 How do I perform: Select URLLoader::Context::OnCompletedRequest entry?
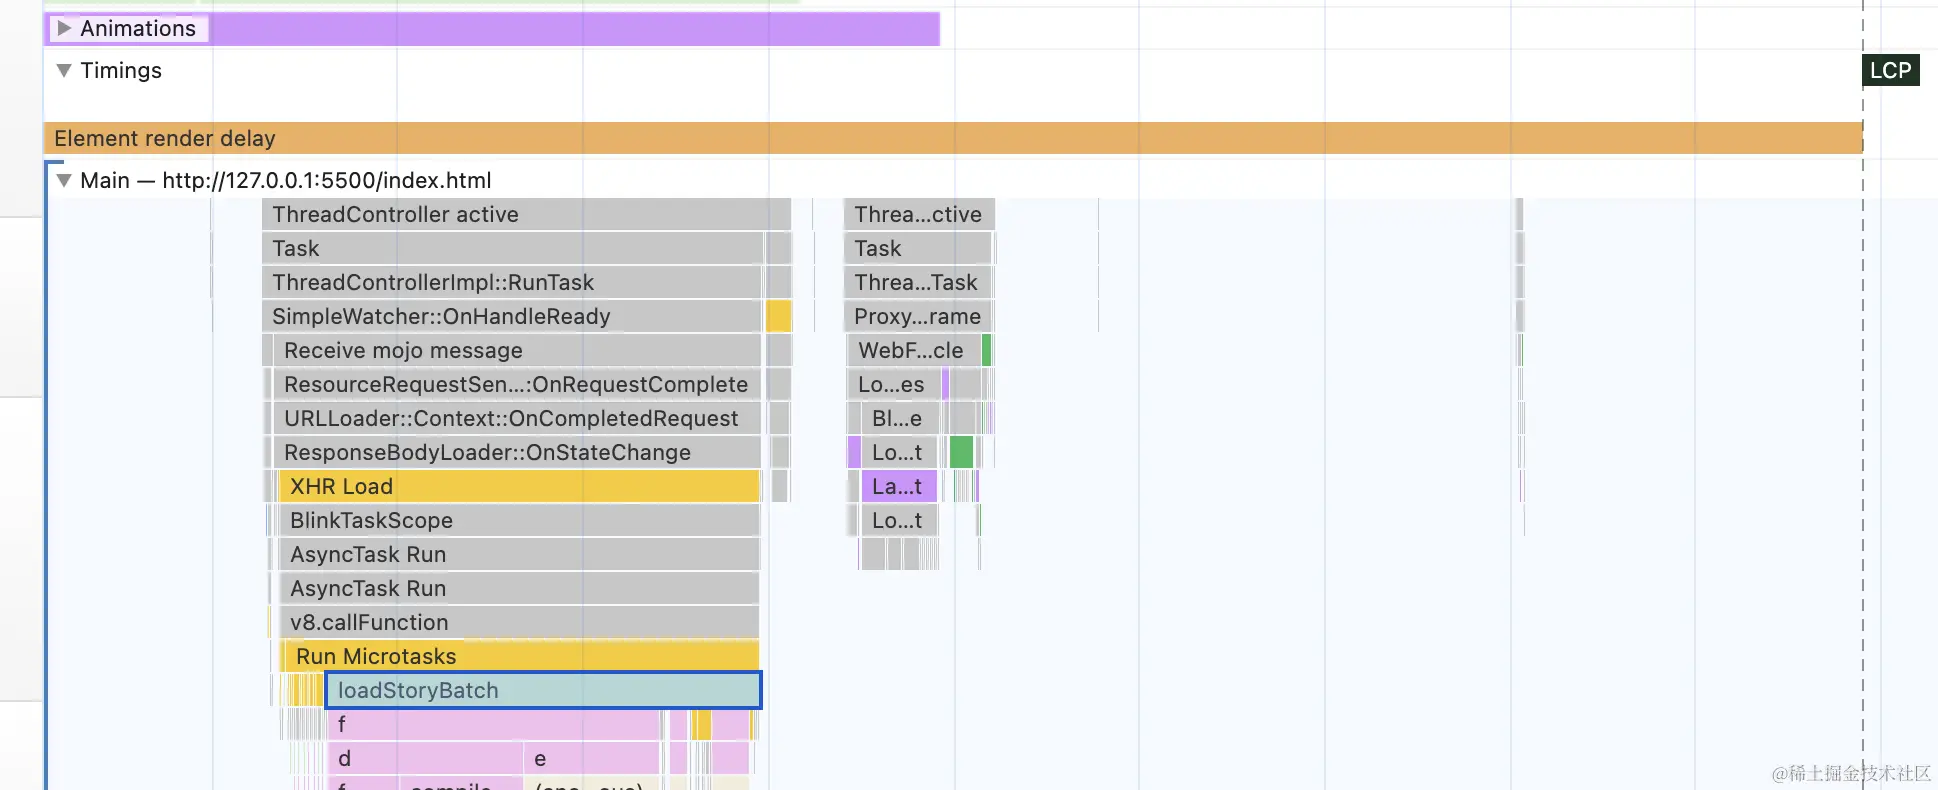tap(516, 418)
